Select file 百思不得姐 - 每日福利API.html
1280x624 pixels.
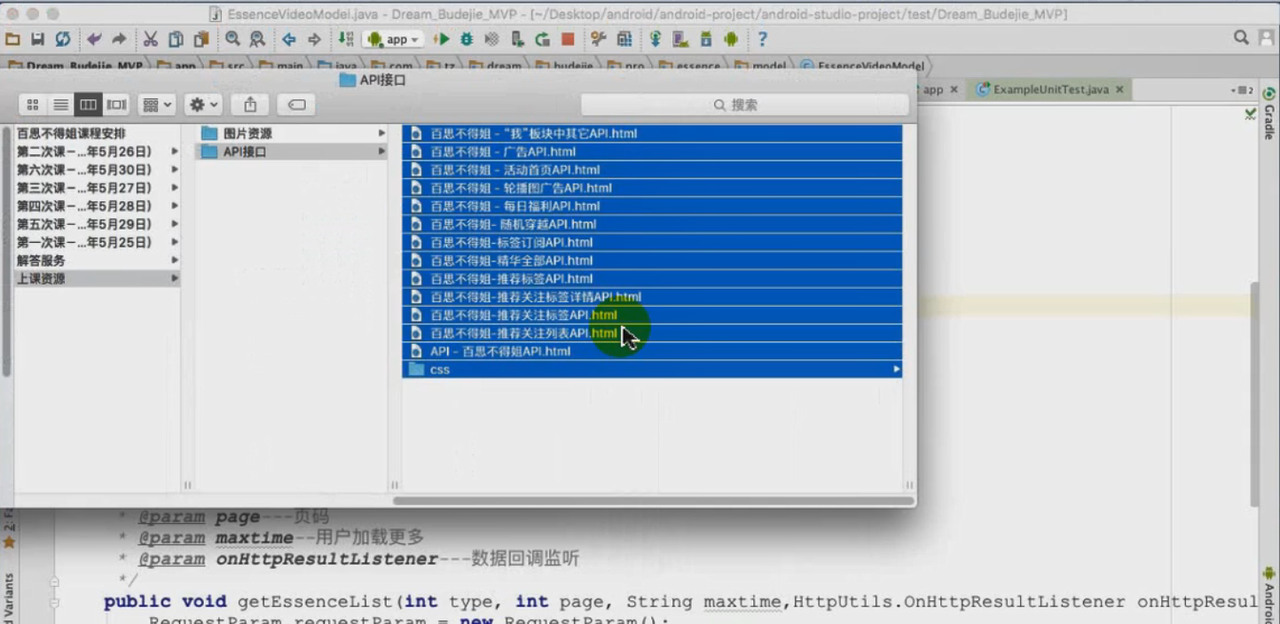(652, 206)
